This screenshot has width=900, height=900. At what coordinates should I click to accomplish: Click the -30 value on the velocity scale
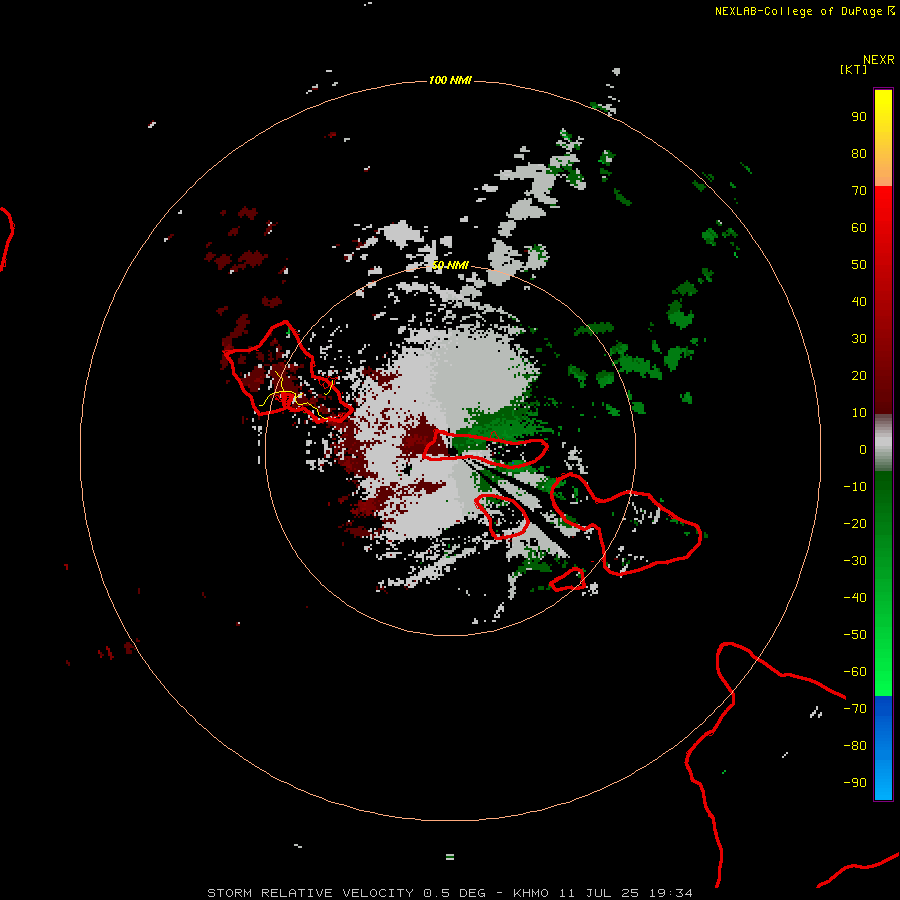855,561
